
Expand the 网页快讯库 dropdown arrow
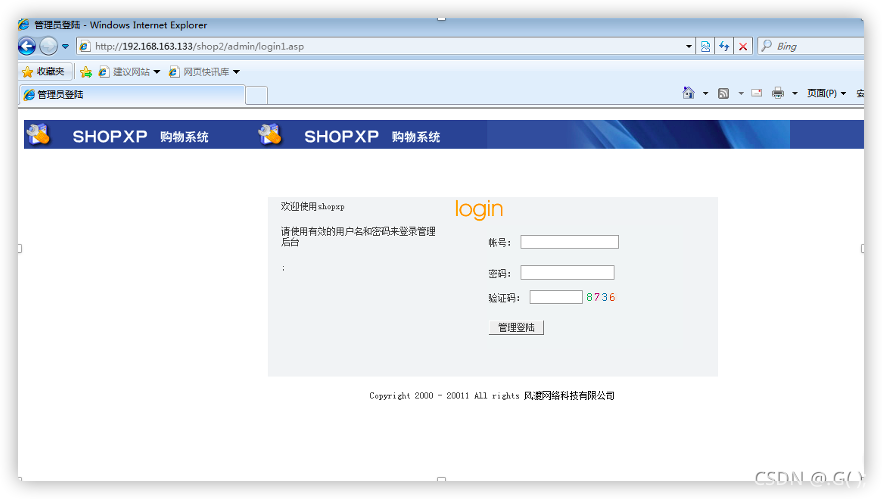(x=236, y=71)
